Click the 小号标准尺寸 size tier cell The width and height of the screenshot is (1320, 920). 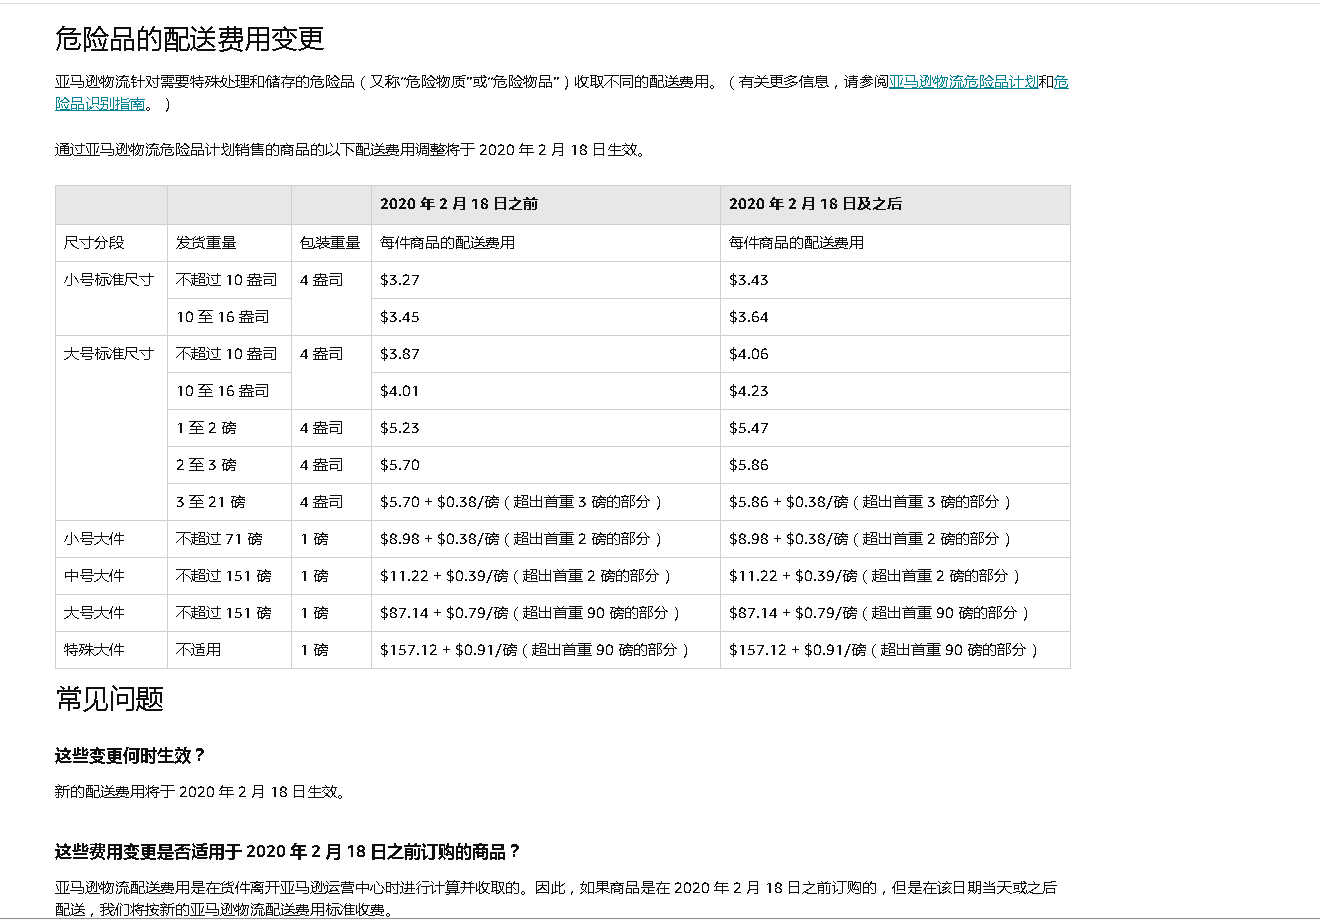111,298
